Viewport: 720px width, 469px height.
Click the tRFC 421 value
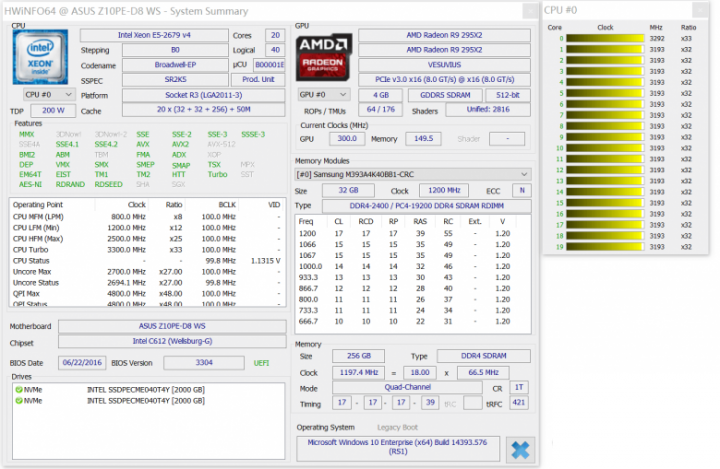coord(519,402)
